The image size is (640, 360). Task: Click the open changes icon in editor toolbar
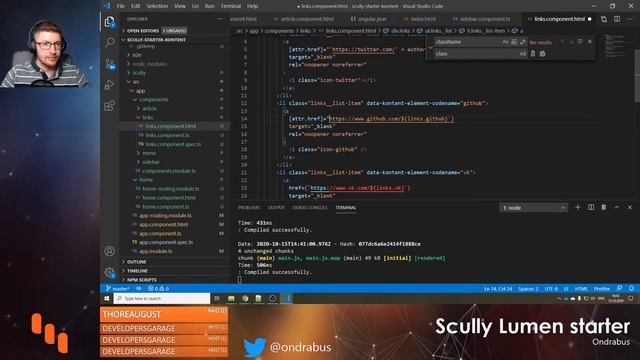(x=604, y=19)
